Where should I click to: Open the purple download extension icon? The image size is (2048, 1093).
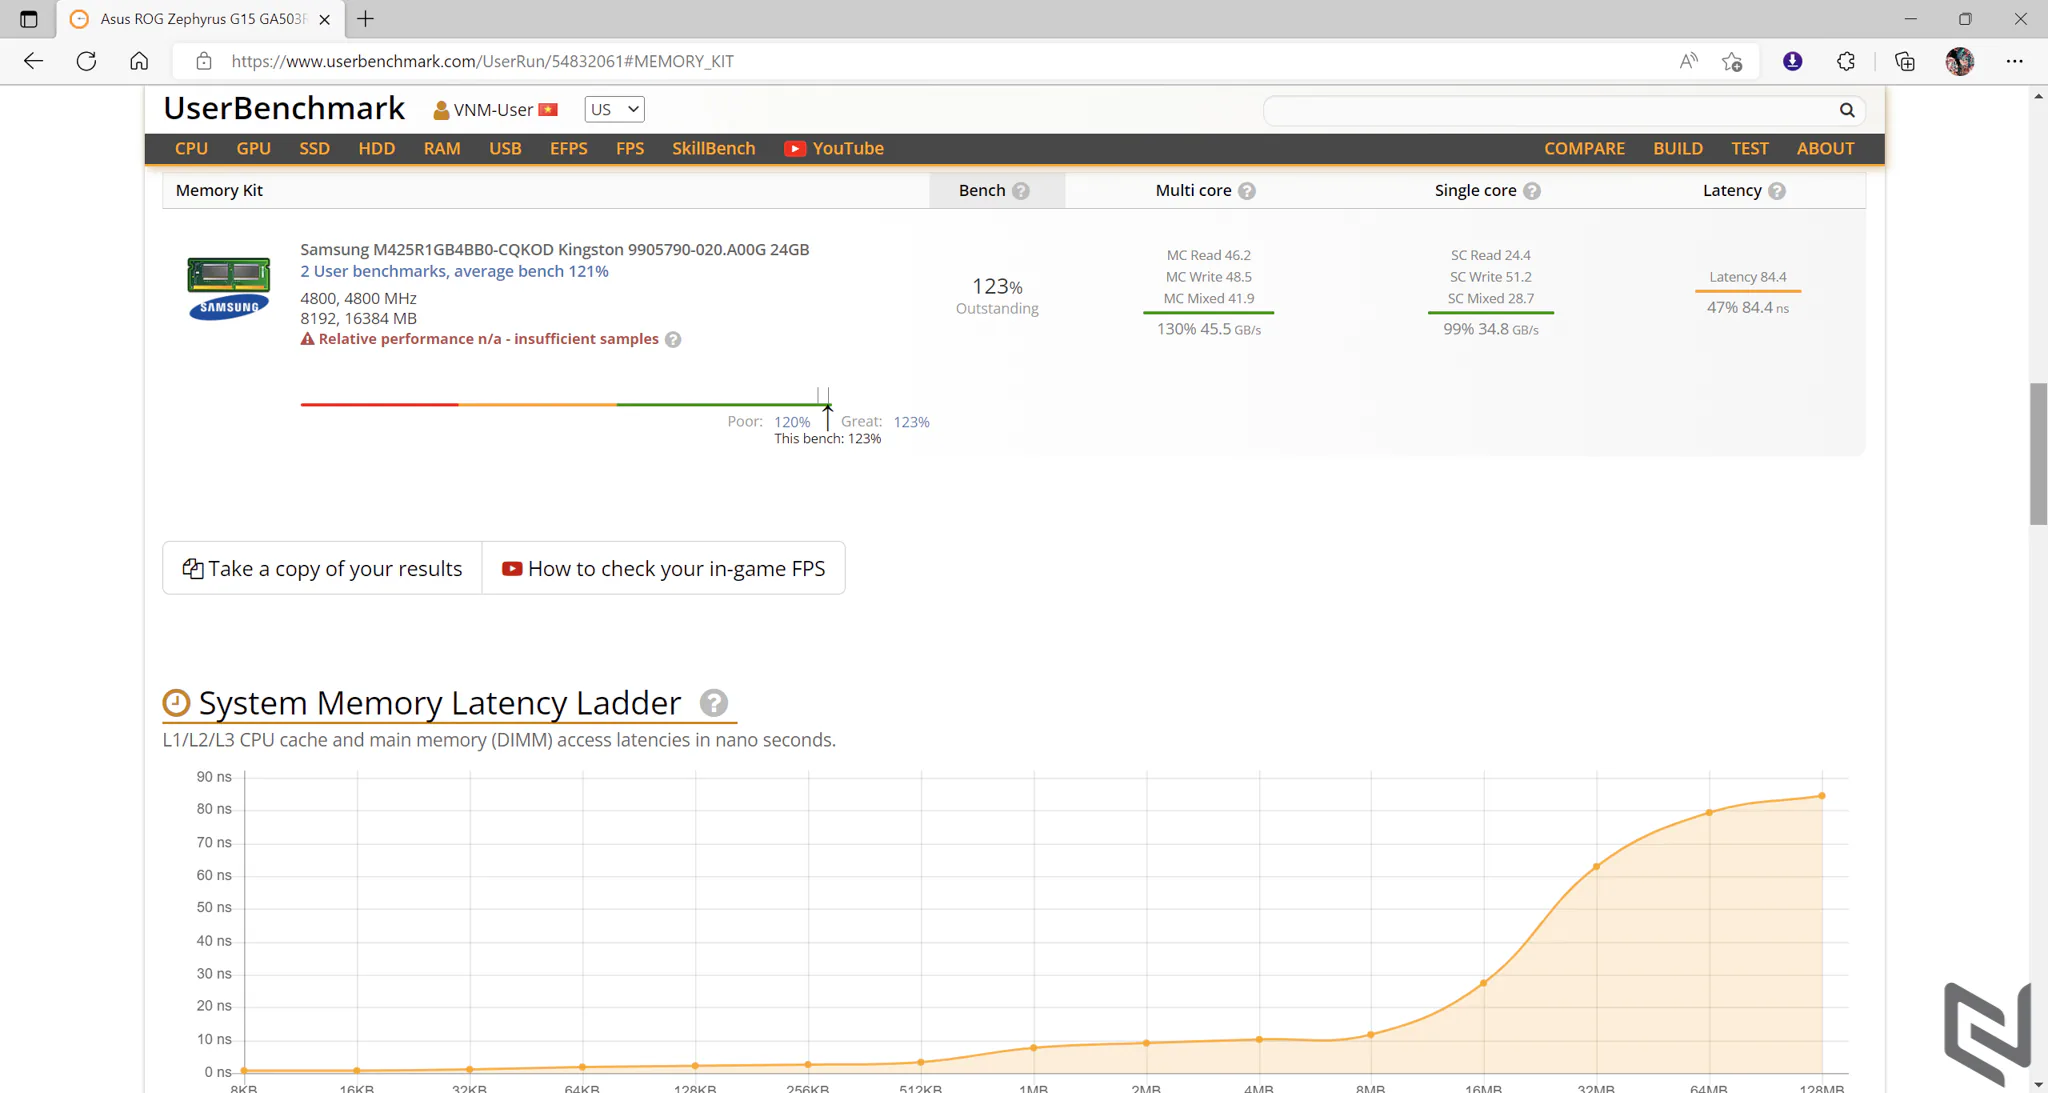[1793, 61]
